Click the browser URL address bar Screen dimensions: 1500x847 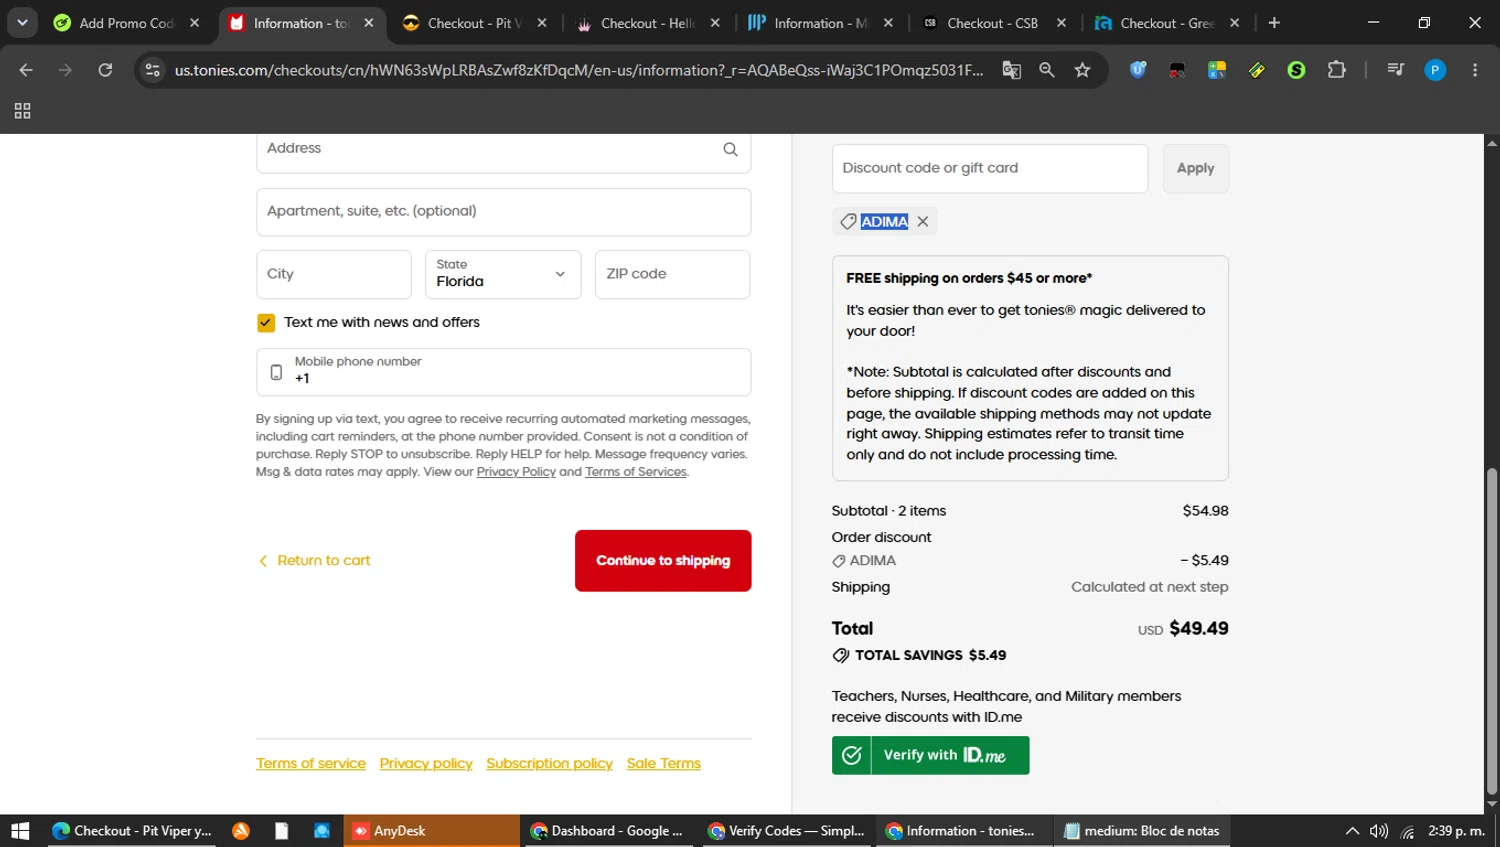[578, 70]
